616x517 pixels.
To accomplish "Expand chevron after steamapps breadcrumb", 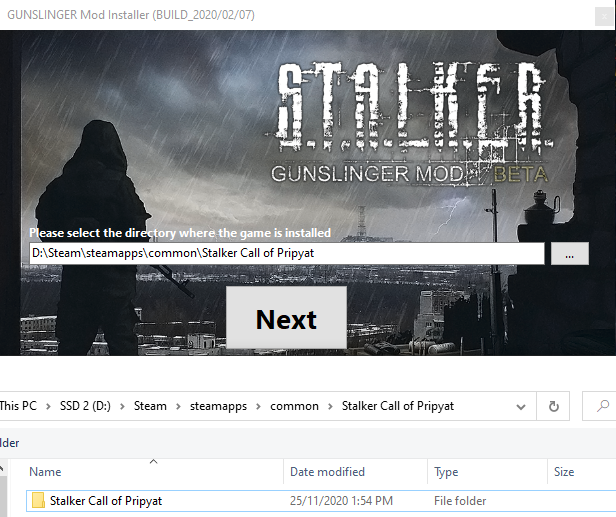I will pyautogui.click(x=258, y=406).
